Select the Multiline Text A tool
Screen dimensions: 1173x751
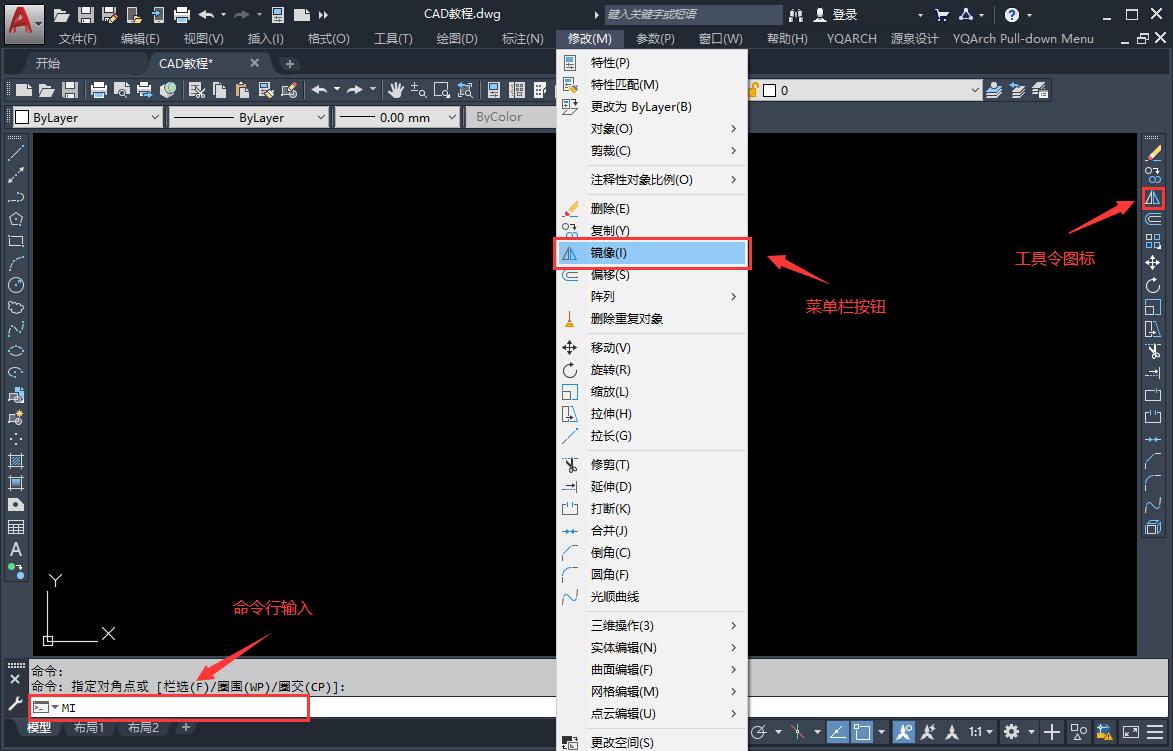coord(16,549)
